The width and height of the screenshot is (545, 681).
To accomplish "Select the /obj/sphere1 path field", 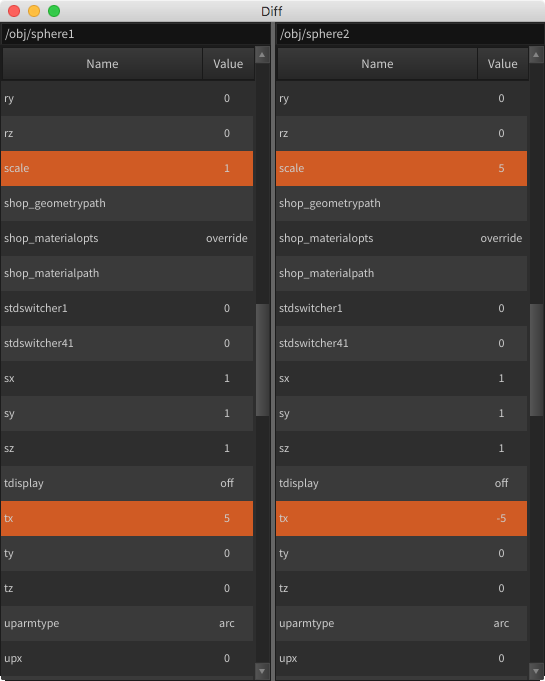I will pyautogui.click(x=136, y=34).
